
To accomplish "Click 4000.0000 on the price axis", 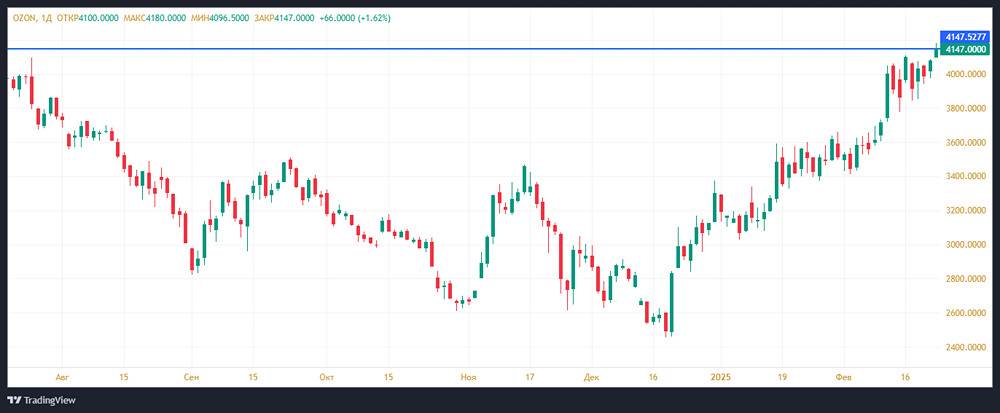I will point(966,75).
